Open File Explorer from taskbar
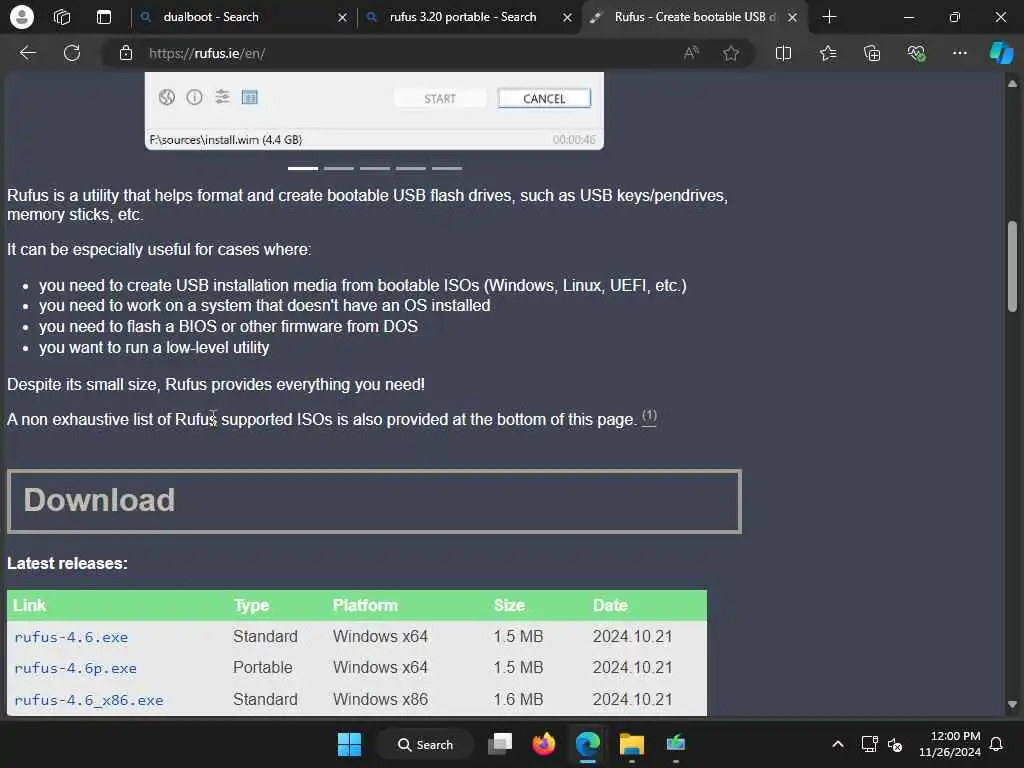Image resolution: width=1024 pixels, height=768 pixels. [632, 744]
